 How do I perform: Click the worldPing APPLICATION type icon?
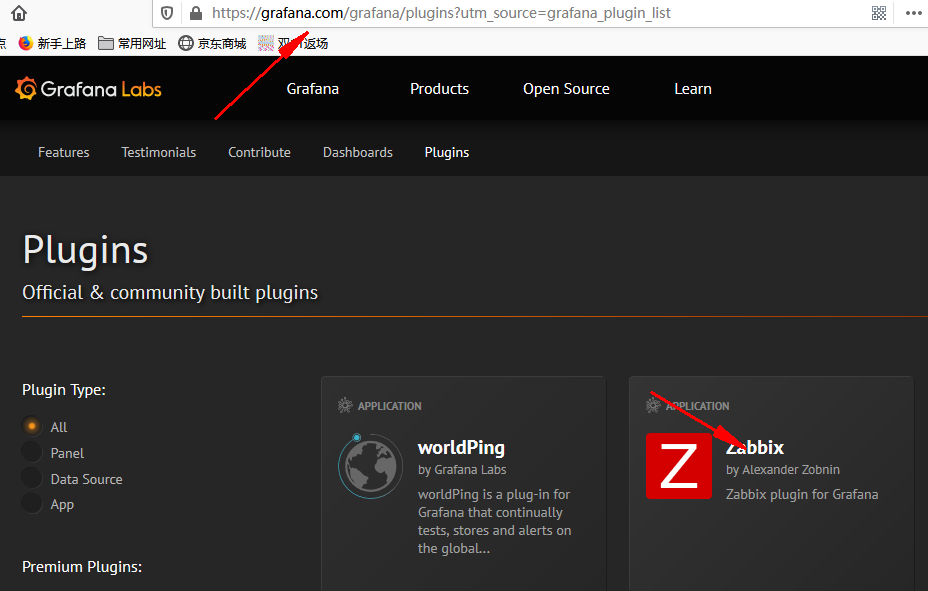coord(345,406)
